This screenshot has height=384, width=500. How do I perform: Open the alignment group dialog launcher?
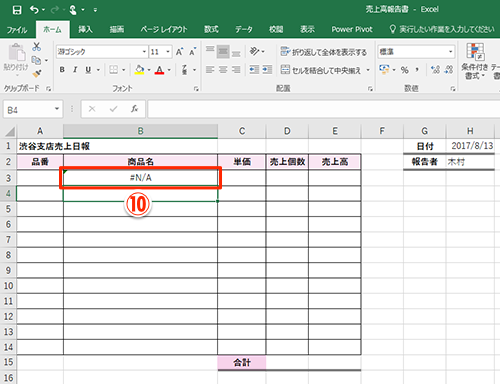[x=370, y=89]
